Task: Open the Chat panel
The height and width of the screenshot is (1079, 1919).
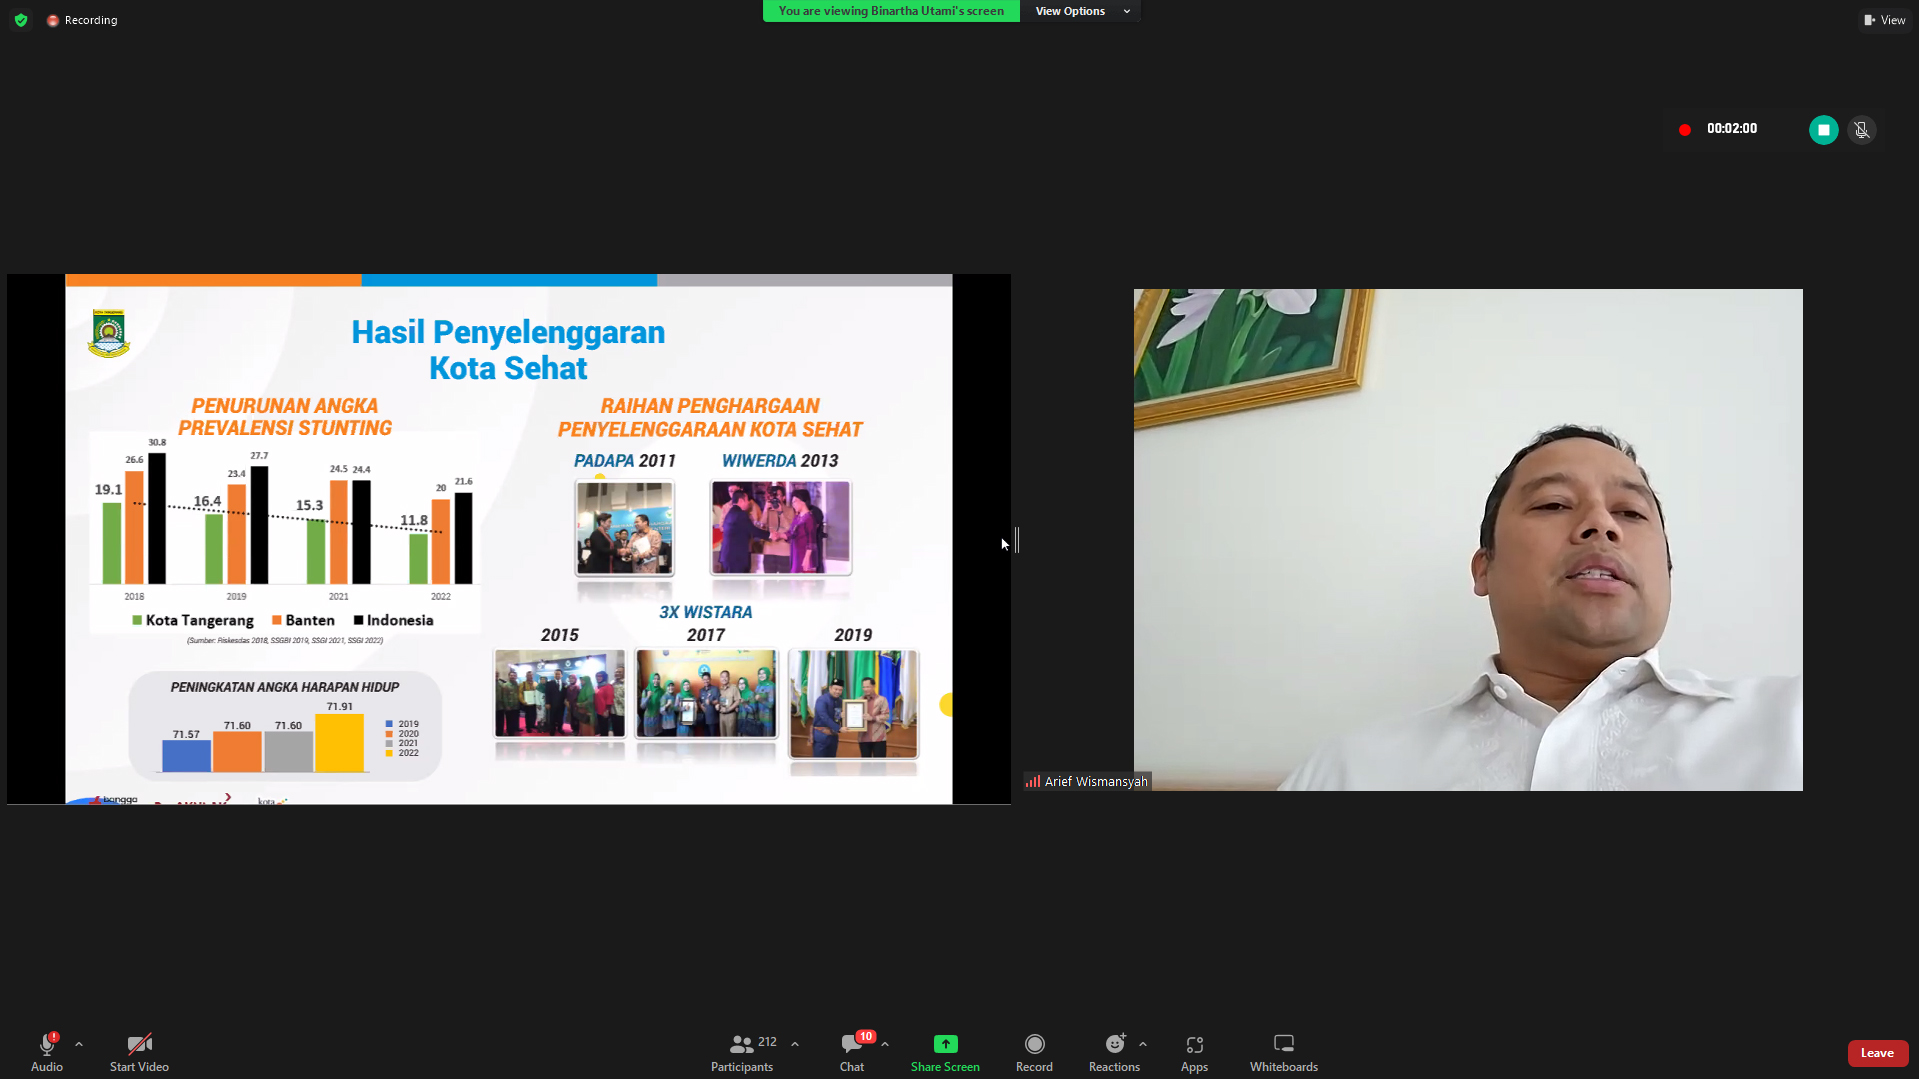Action: pyautogui.click(x=851, y=1052)
